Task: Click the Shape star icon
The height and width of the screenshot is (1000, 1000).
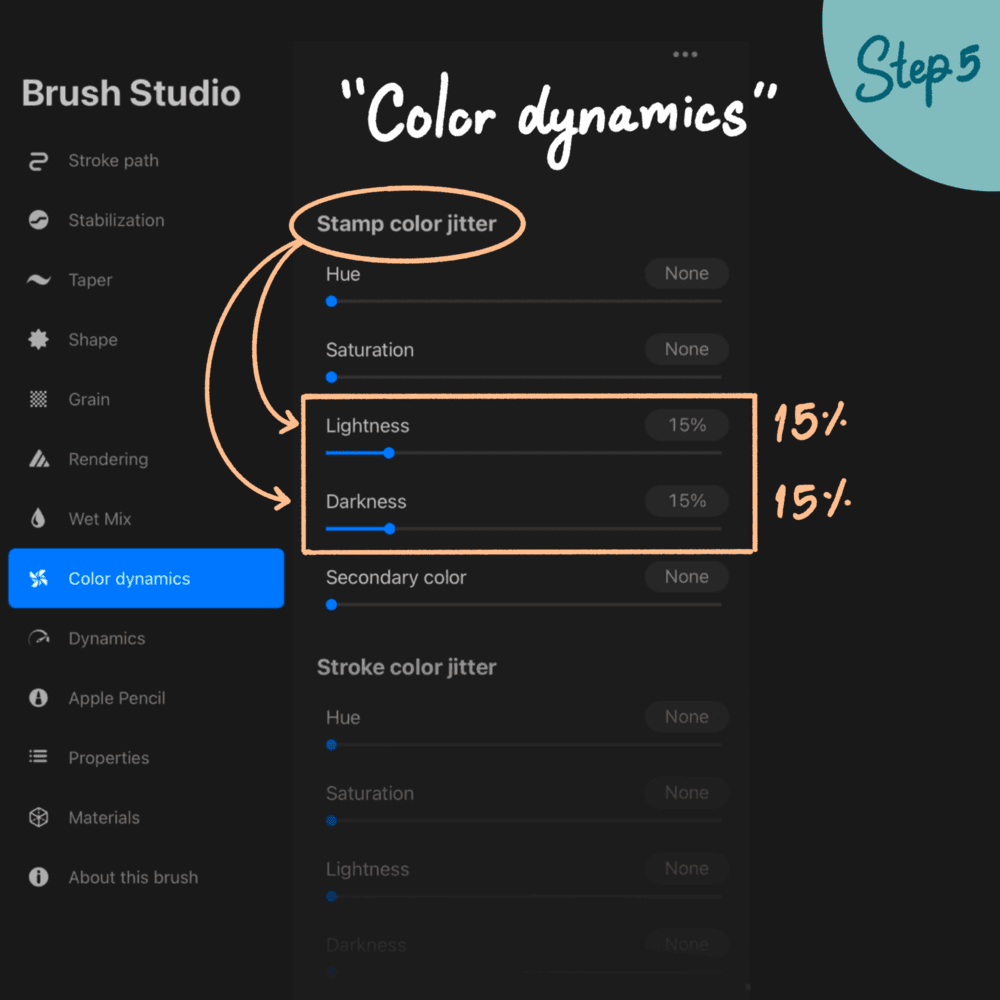Action: point(38,339)
